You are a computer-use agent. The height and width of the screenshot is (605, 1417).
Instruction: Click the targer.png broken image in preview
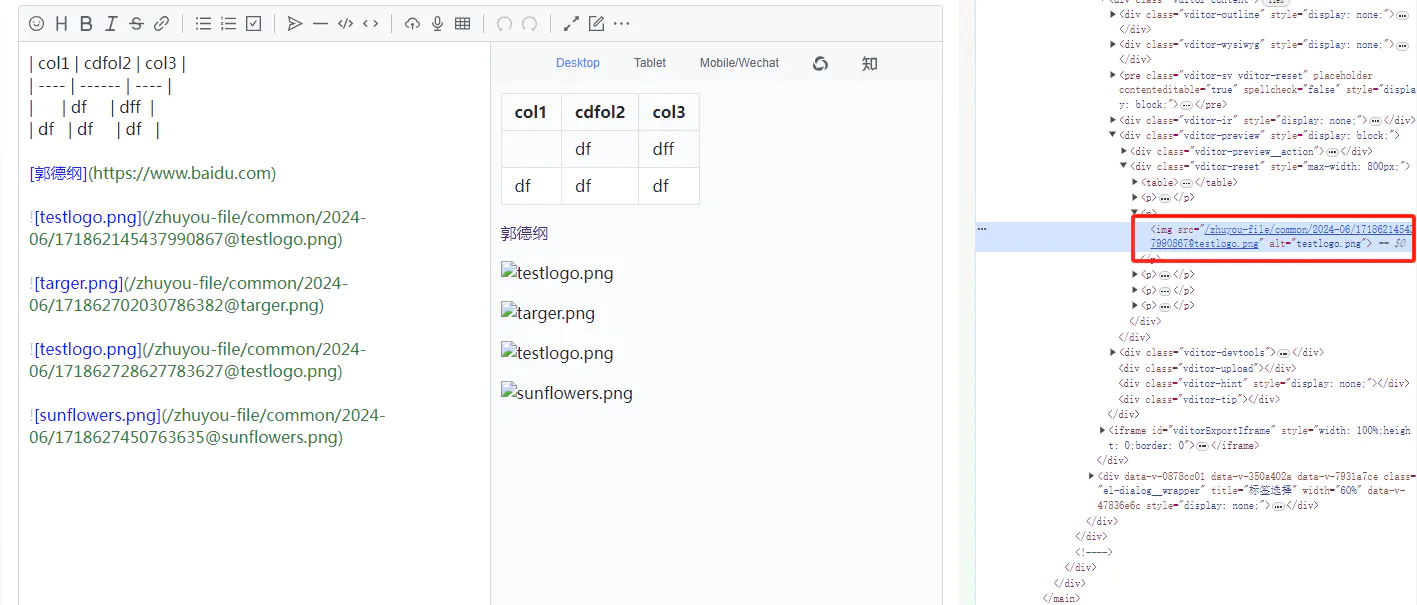point(548,313)
